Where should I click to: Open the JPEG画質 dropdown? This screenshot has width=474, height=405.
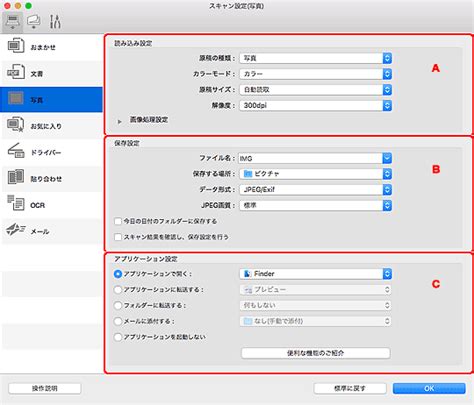pos(315,205)
